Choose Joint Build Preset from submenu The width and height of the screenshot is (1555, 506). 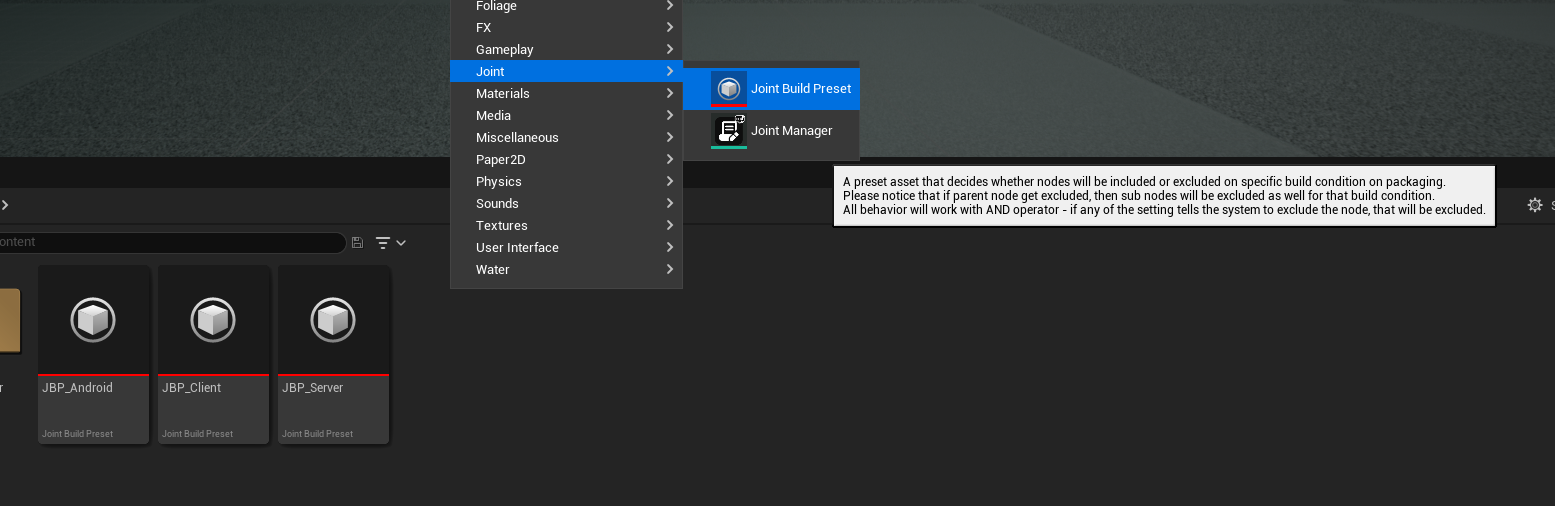800,88
